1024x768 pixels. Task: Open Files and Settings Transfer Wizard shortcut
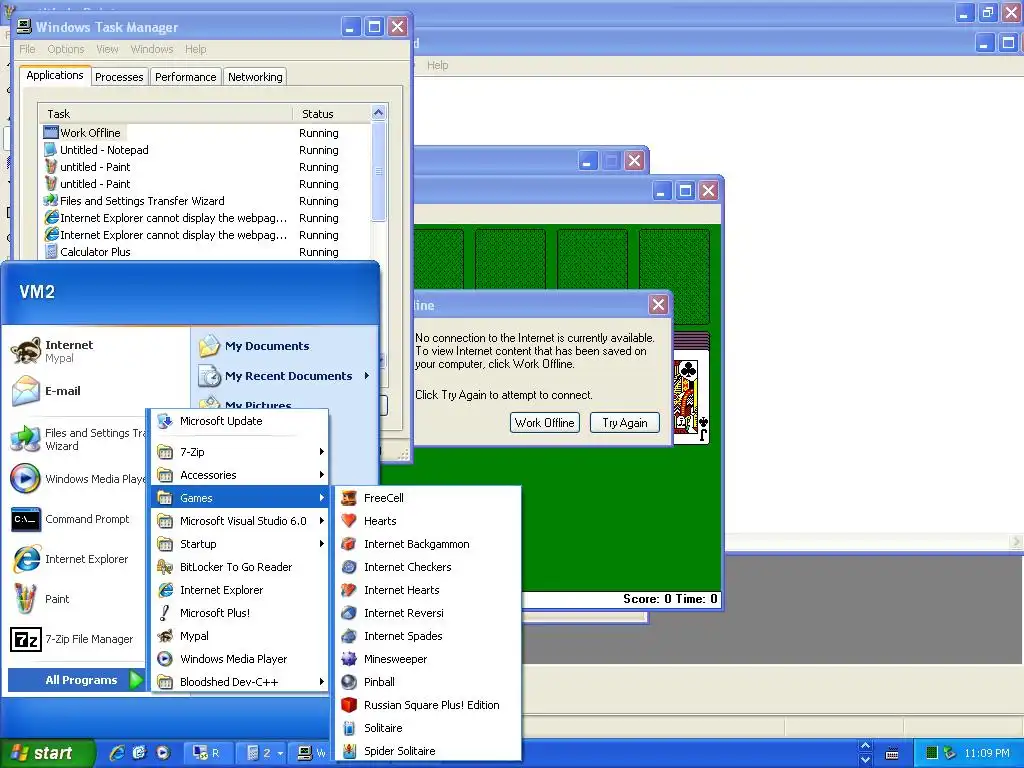[x=76, y=439]
